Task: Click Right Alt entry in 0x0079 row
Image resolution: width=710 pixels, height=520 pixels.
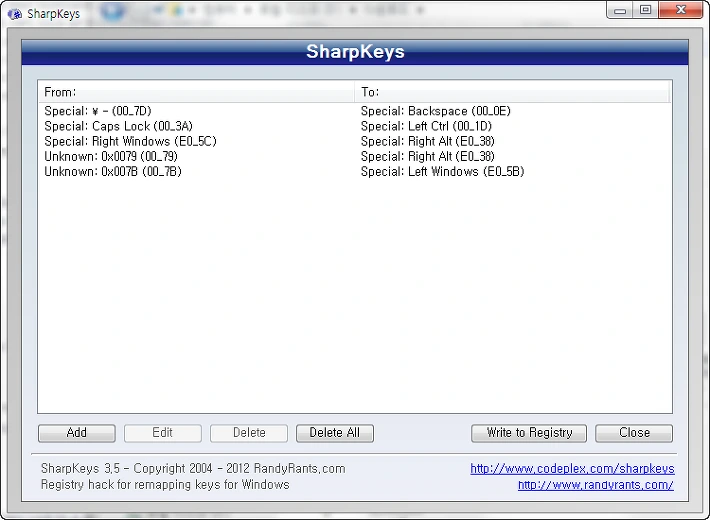Action: pos(427,156)
